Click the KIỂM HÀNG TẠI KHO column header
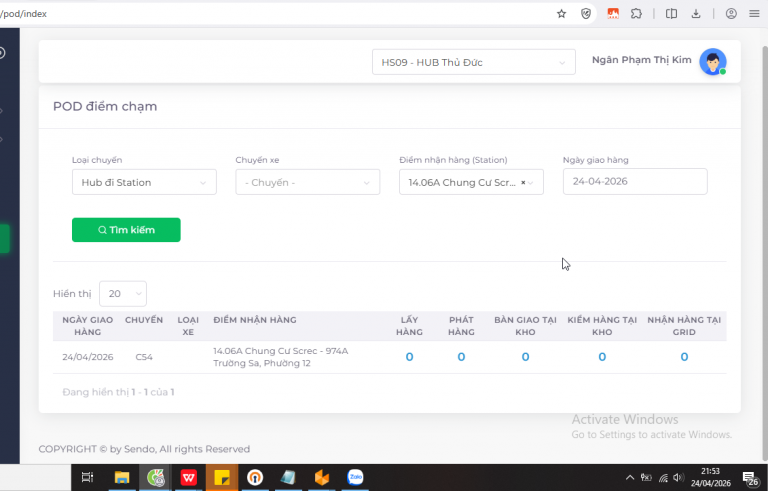The width and height of the screenshot is (768, 491). (x=602, y=326)
